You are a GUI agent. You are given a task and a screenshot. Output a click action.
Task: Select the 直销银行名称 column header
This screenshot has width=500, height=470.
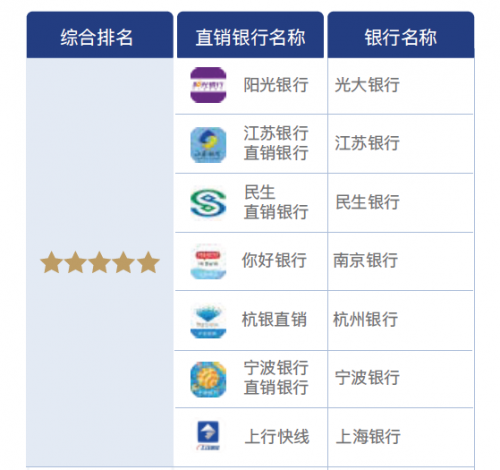coord(250,35)
